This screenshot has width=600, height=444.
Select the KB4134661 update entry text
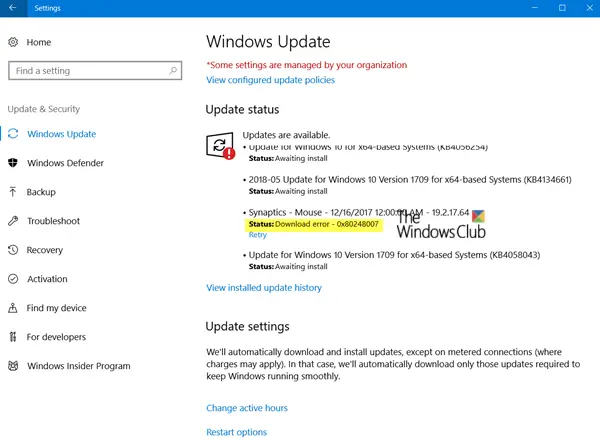coord(410,180)
